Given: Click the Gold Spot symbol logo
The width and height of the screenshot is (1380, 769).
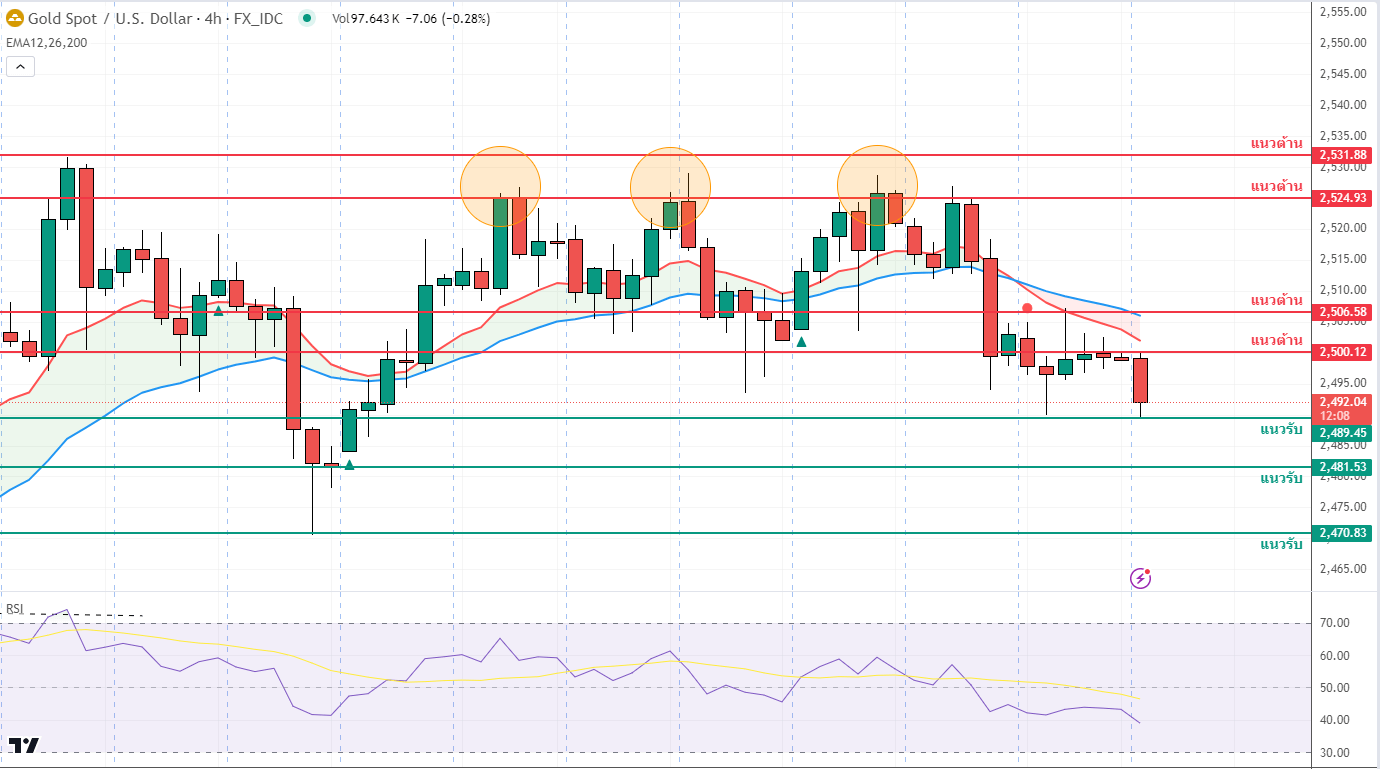Looking at the screenshot, I should [15, 18].
